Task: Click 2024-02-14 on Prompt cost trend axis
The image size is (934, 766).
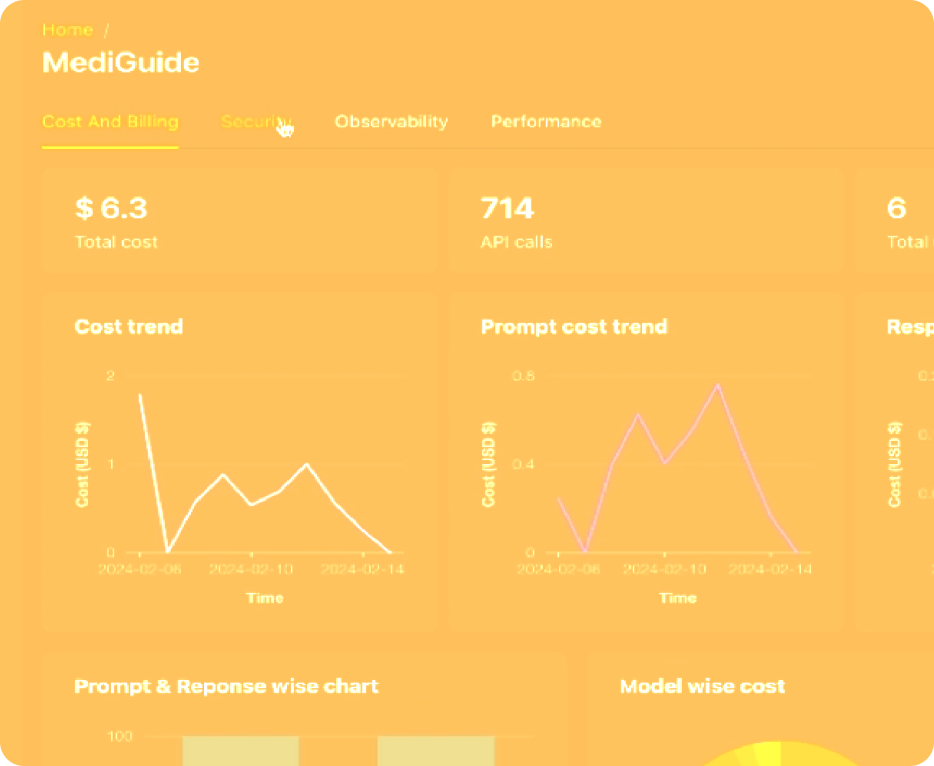Action: pyautogui.click(x=770, y=569)
